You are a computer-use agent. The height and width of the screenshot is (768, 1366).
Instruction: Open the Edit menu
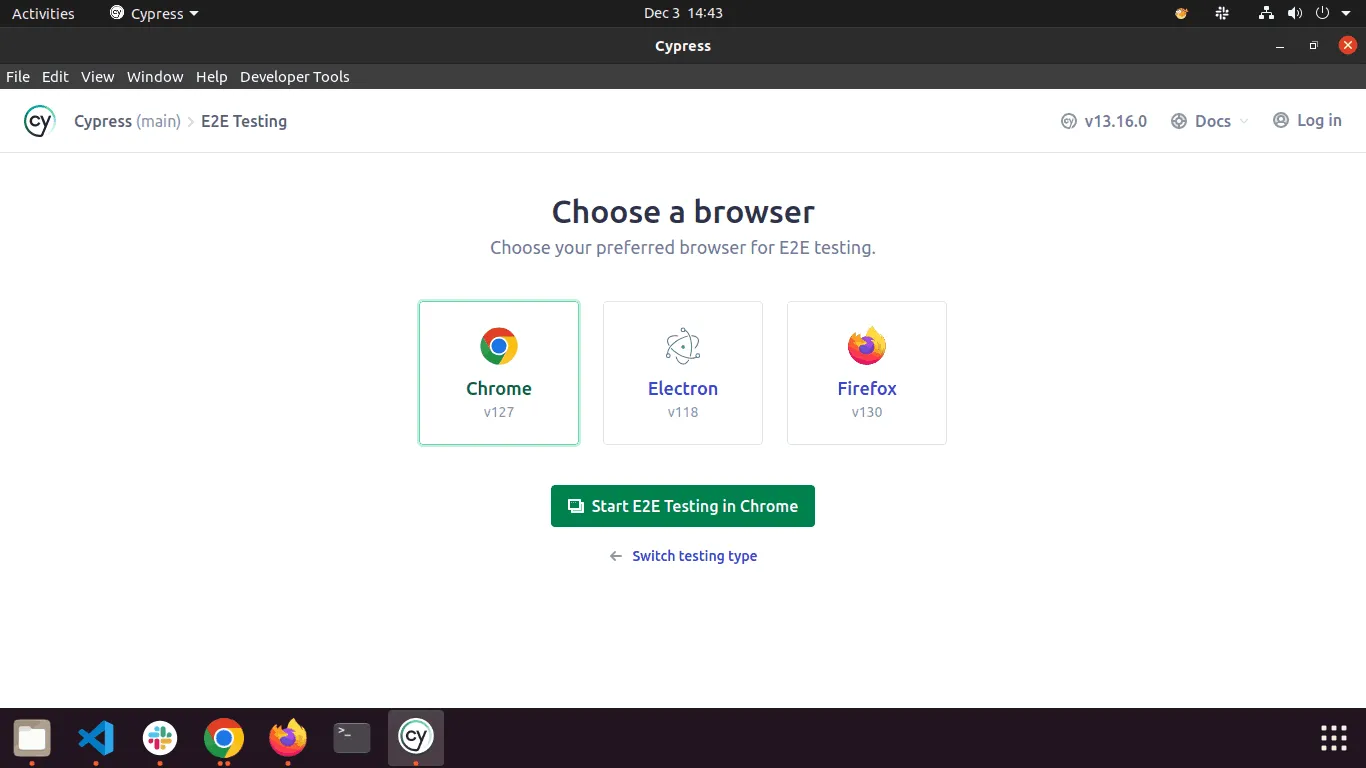click(x=55, y=77)
